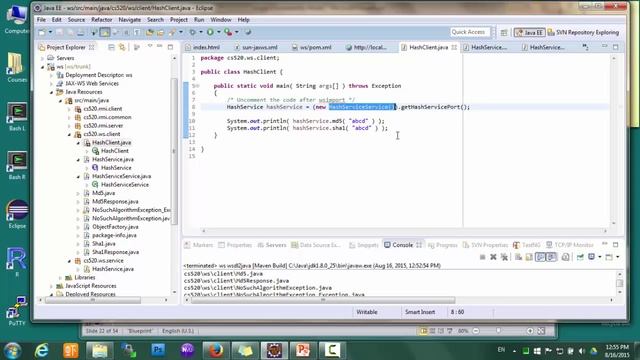Collapse the src/main/java folder
Viewport: 640px width, 360px height.
60,100
